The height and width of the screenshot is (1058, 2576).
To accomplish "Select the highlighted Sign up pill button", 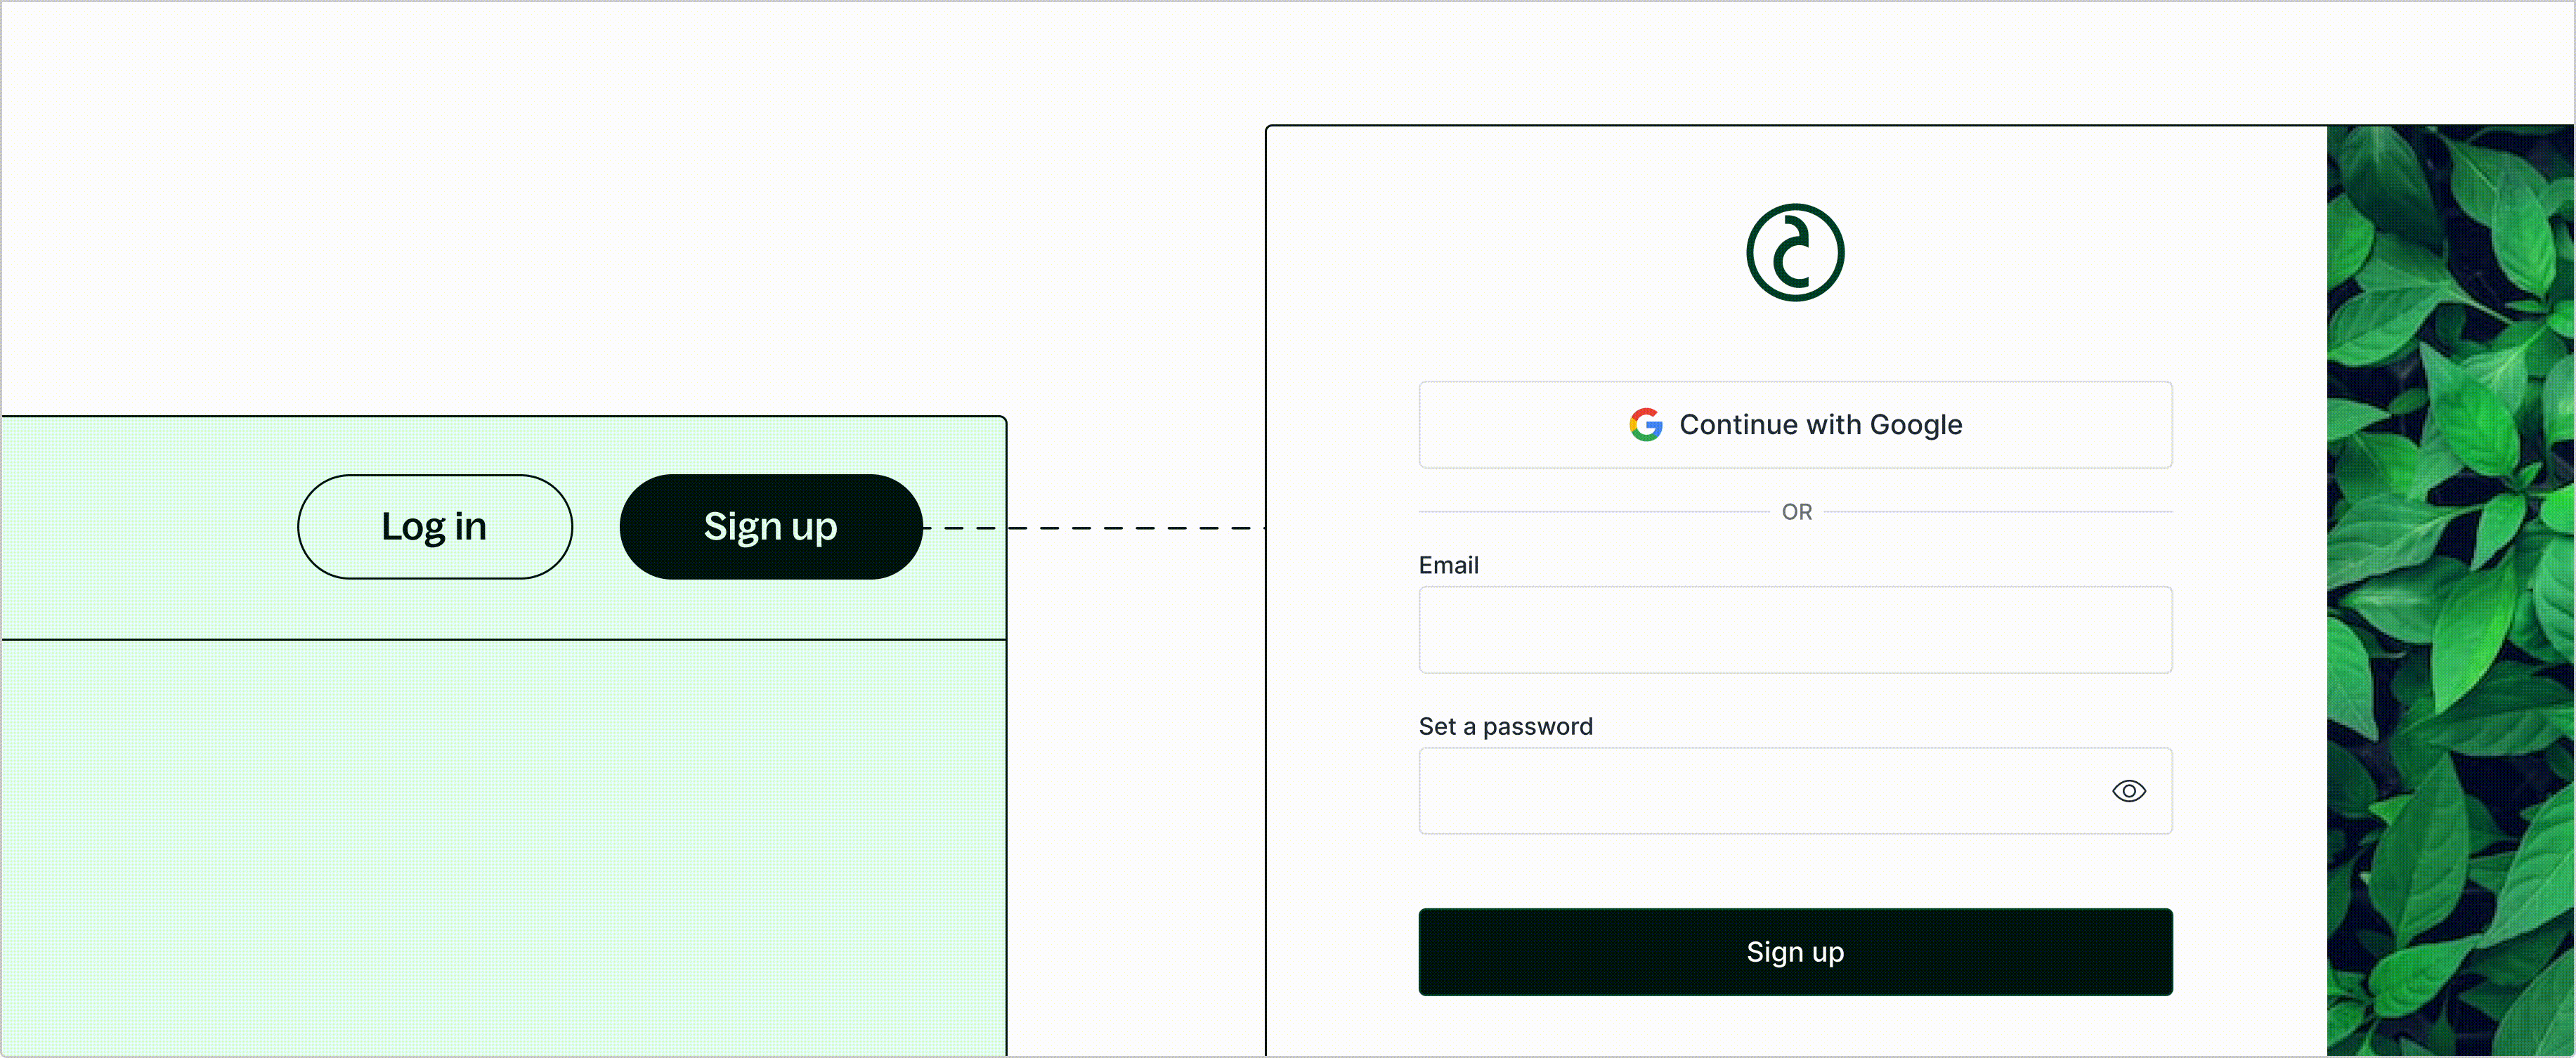I will 771,526.
